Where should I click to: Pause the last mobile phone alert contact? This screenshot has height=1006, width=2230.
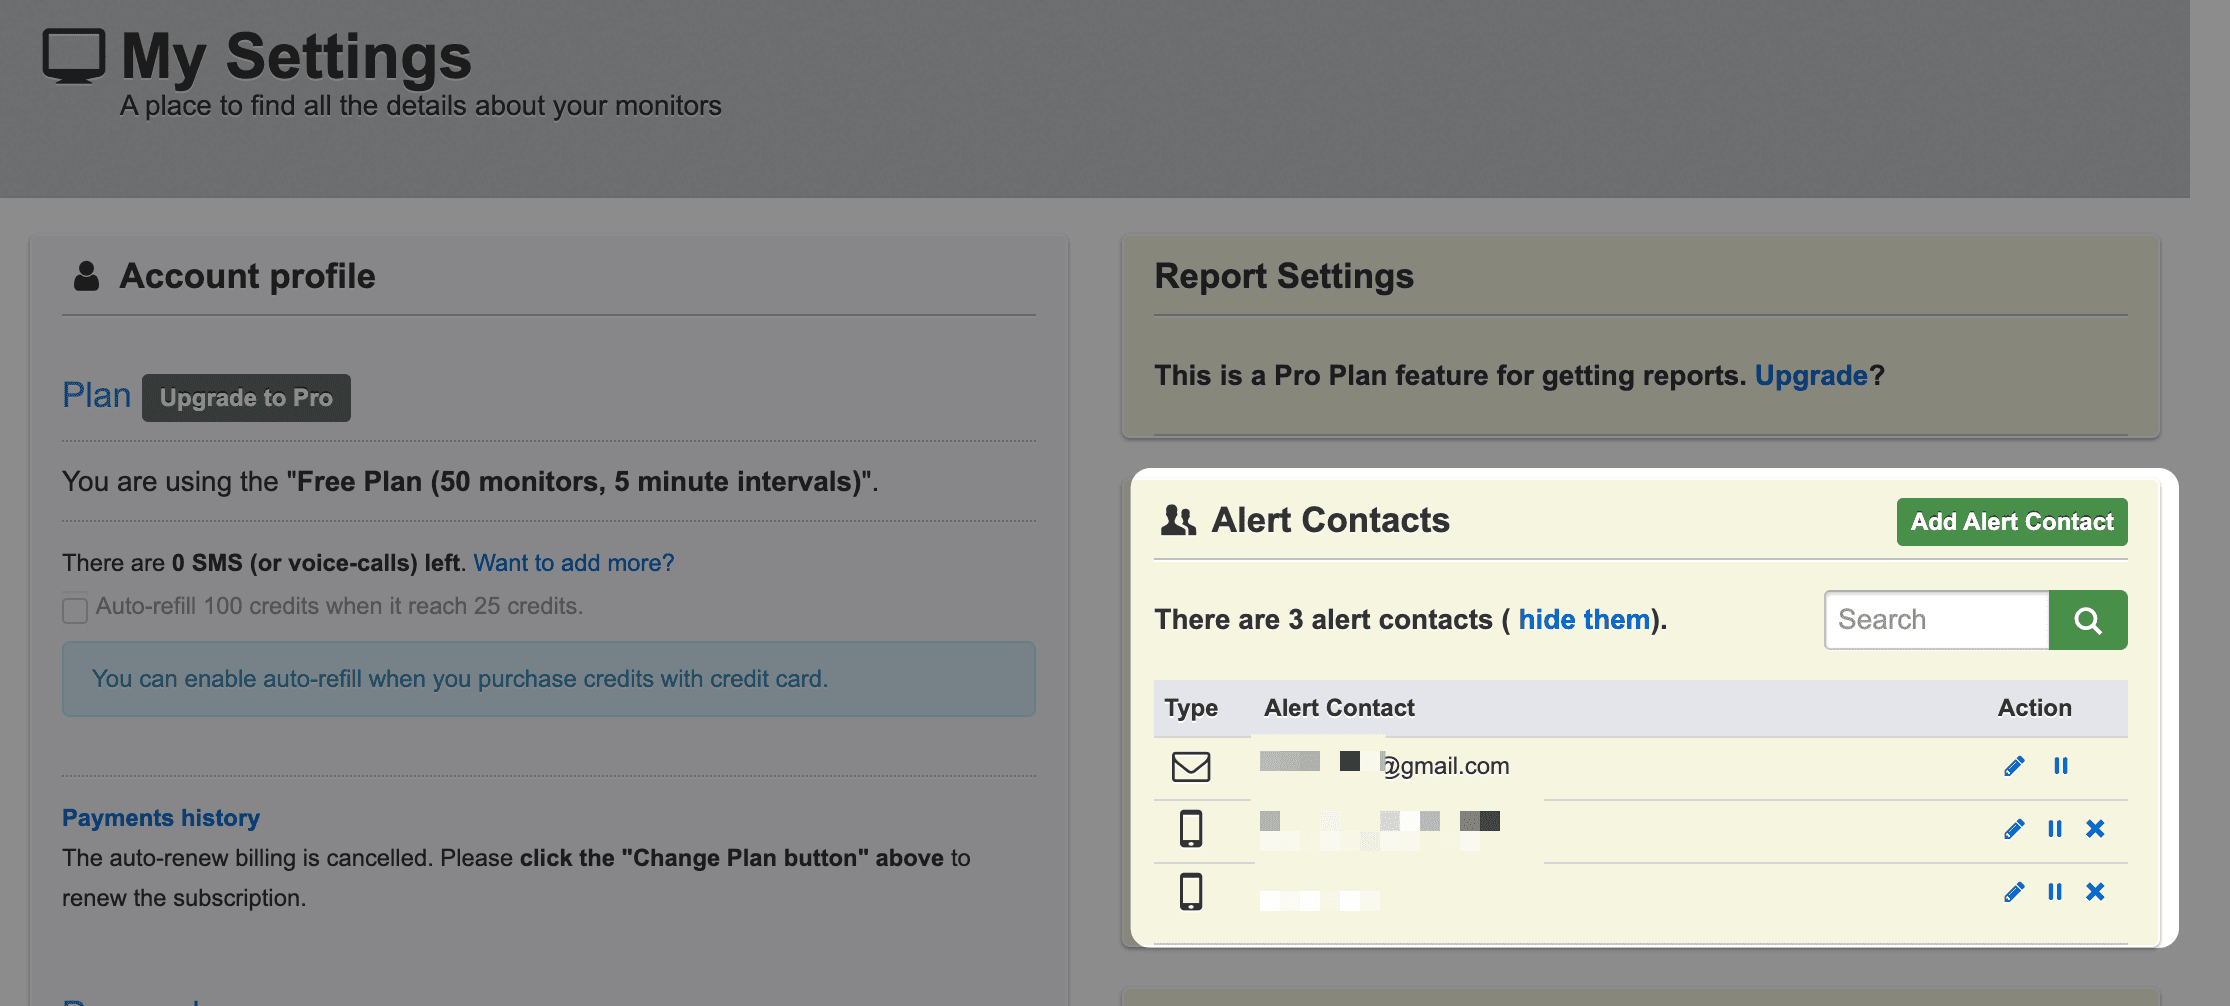pyautogui.click(x=2054, y=892)
